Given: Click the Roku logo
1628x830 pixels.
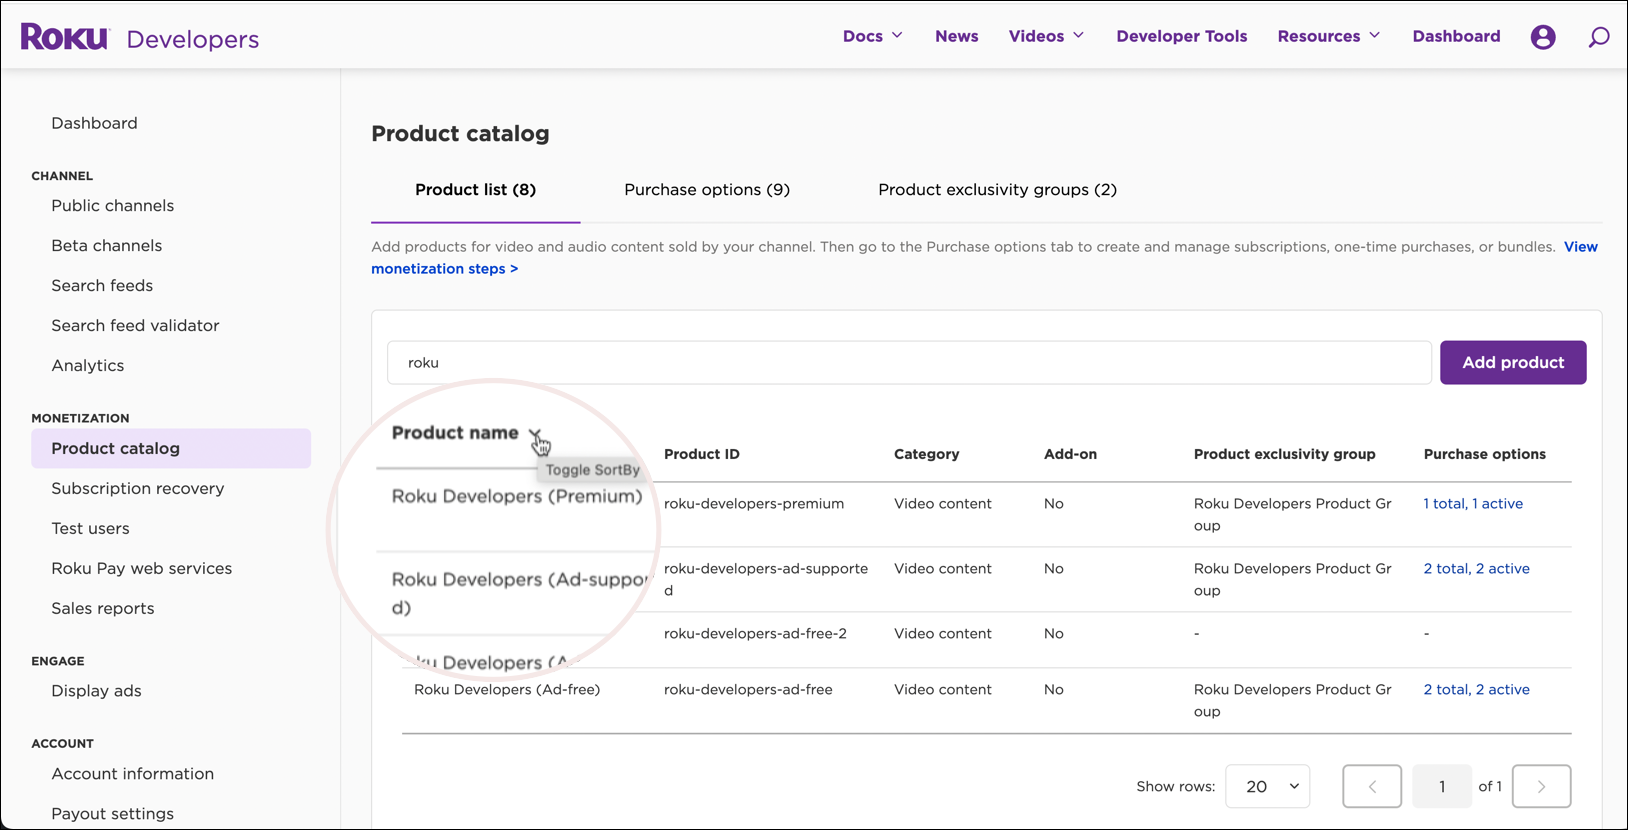Looking at the screenshot, I should [64, 37].
